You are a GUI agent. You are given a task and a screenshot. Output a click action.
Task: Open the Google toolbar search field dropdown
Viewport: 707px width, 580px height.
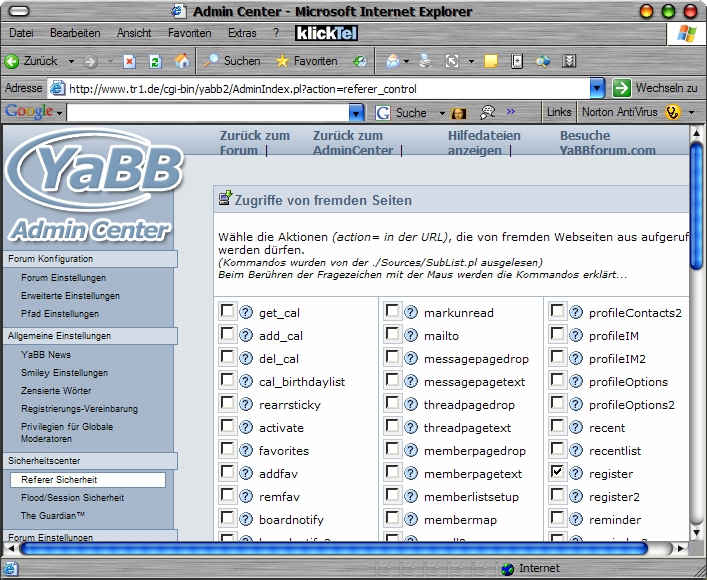[x=357, y=113]
